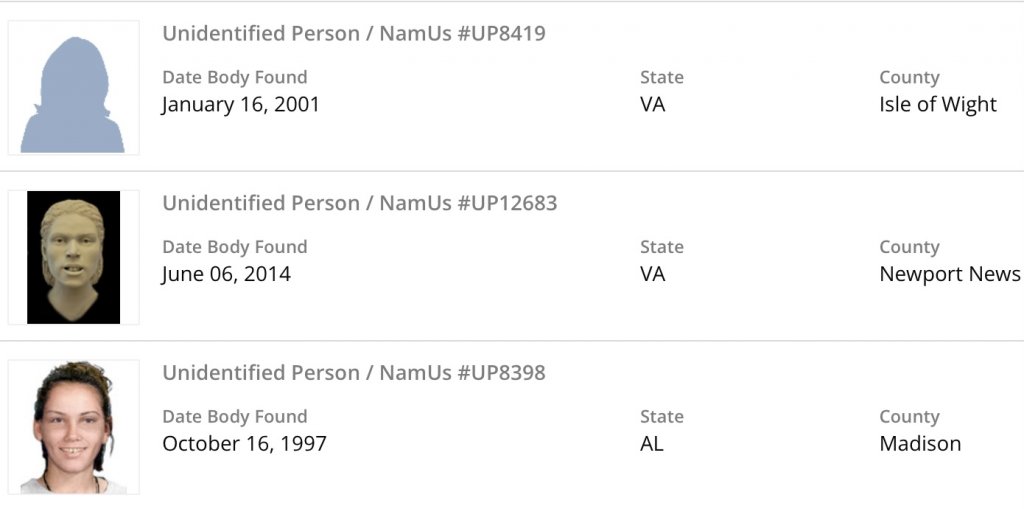This screenshot has height=509, width=1024.
Task: Click VA state in the #UP8419 record
Action: 652,105
